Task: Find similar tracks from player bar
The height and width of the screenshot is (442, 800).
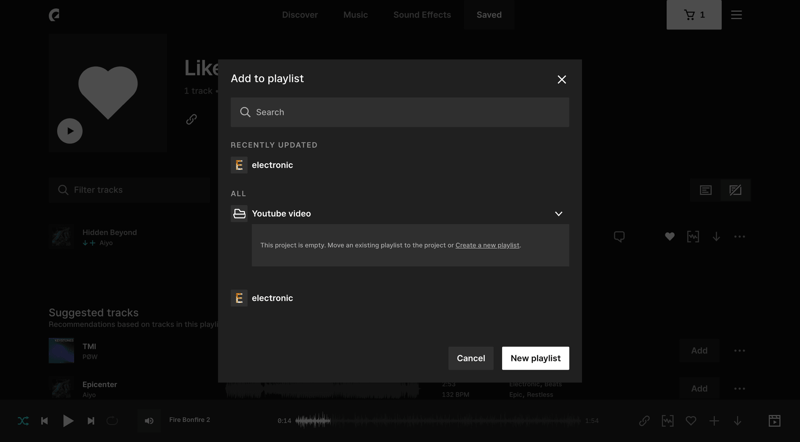Action: 667,421
